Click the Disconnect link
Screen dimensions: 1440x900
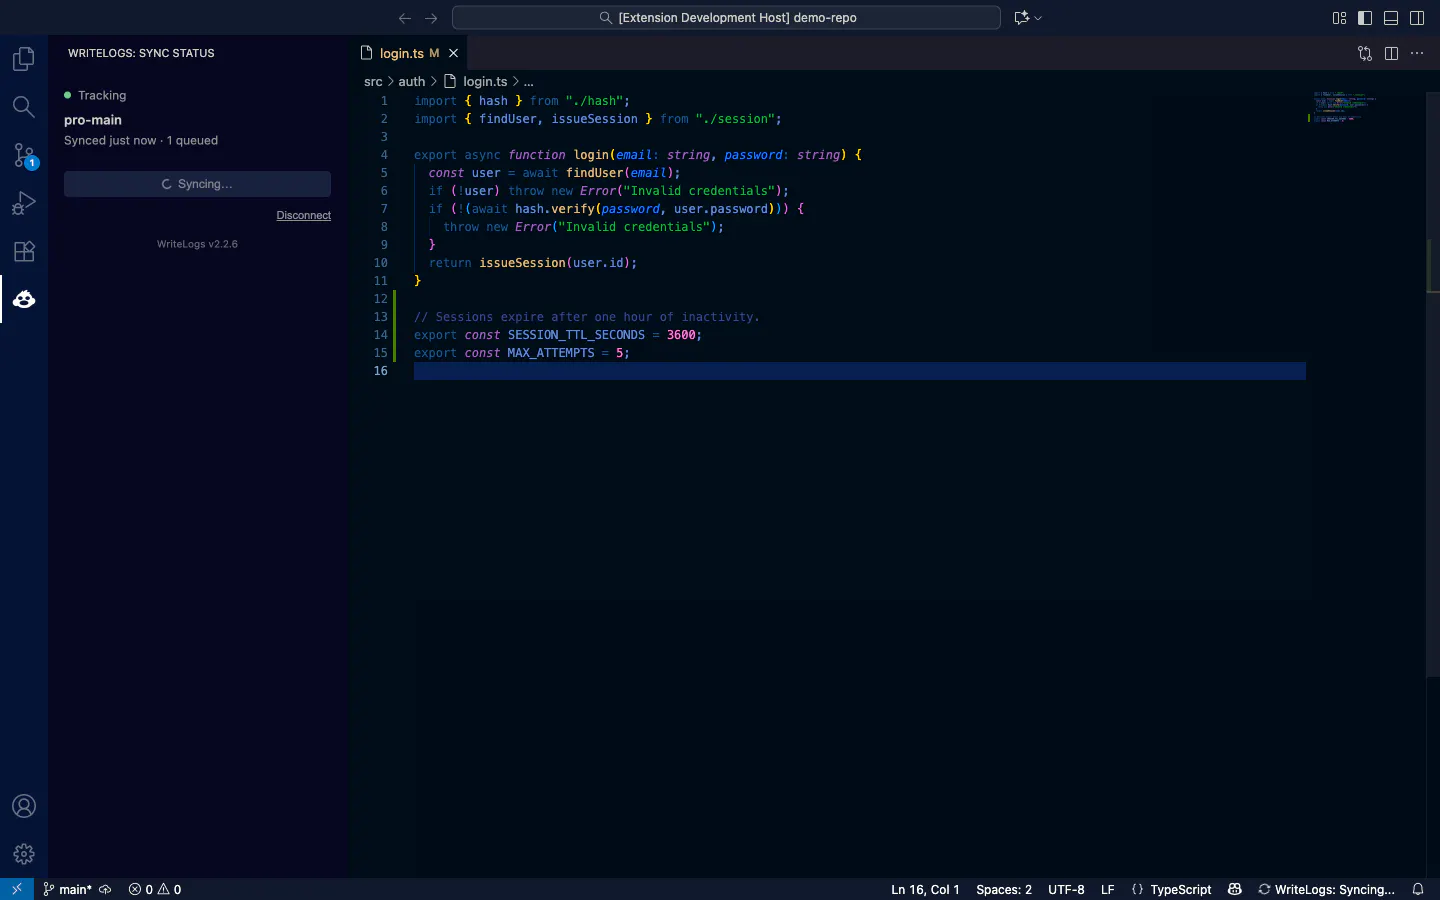(x=304, y=215)
